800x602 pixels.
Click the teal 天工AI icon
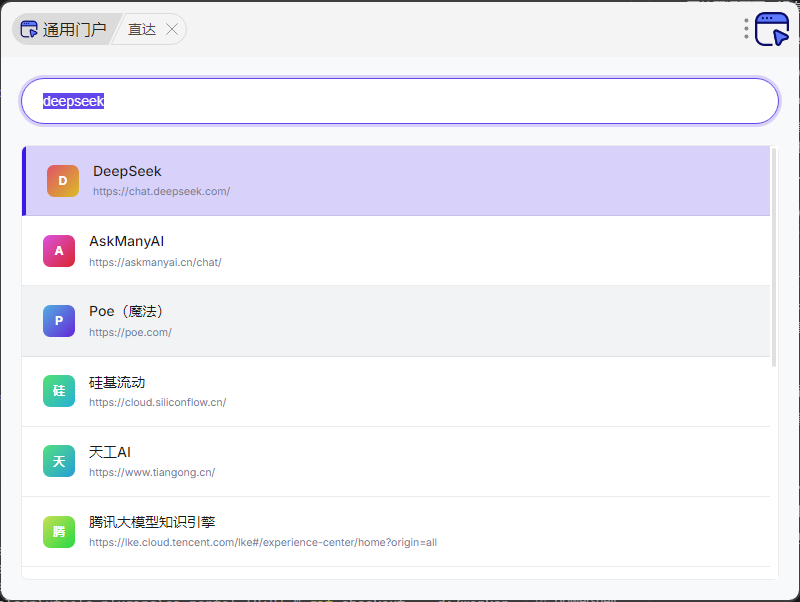tap(59, 461)
